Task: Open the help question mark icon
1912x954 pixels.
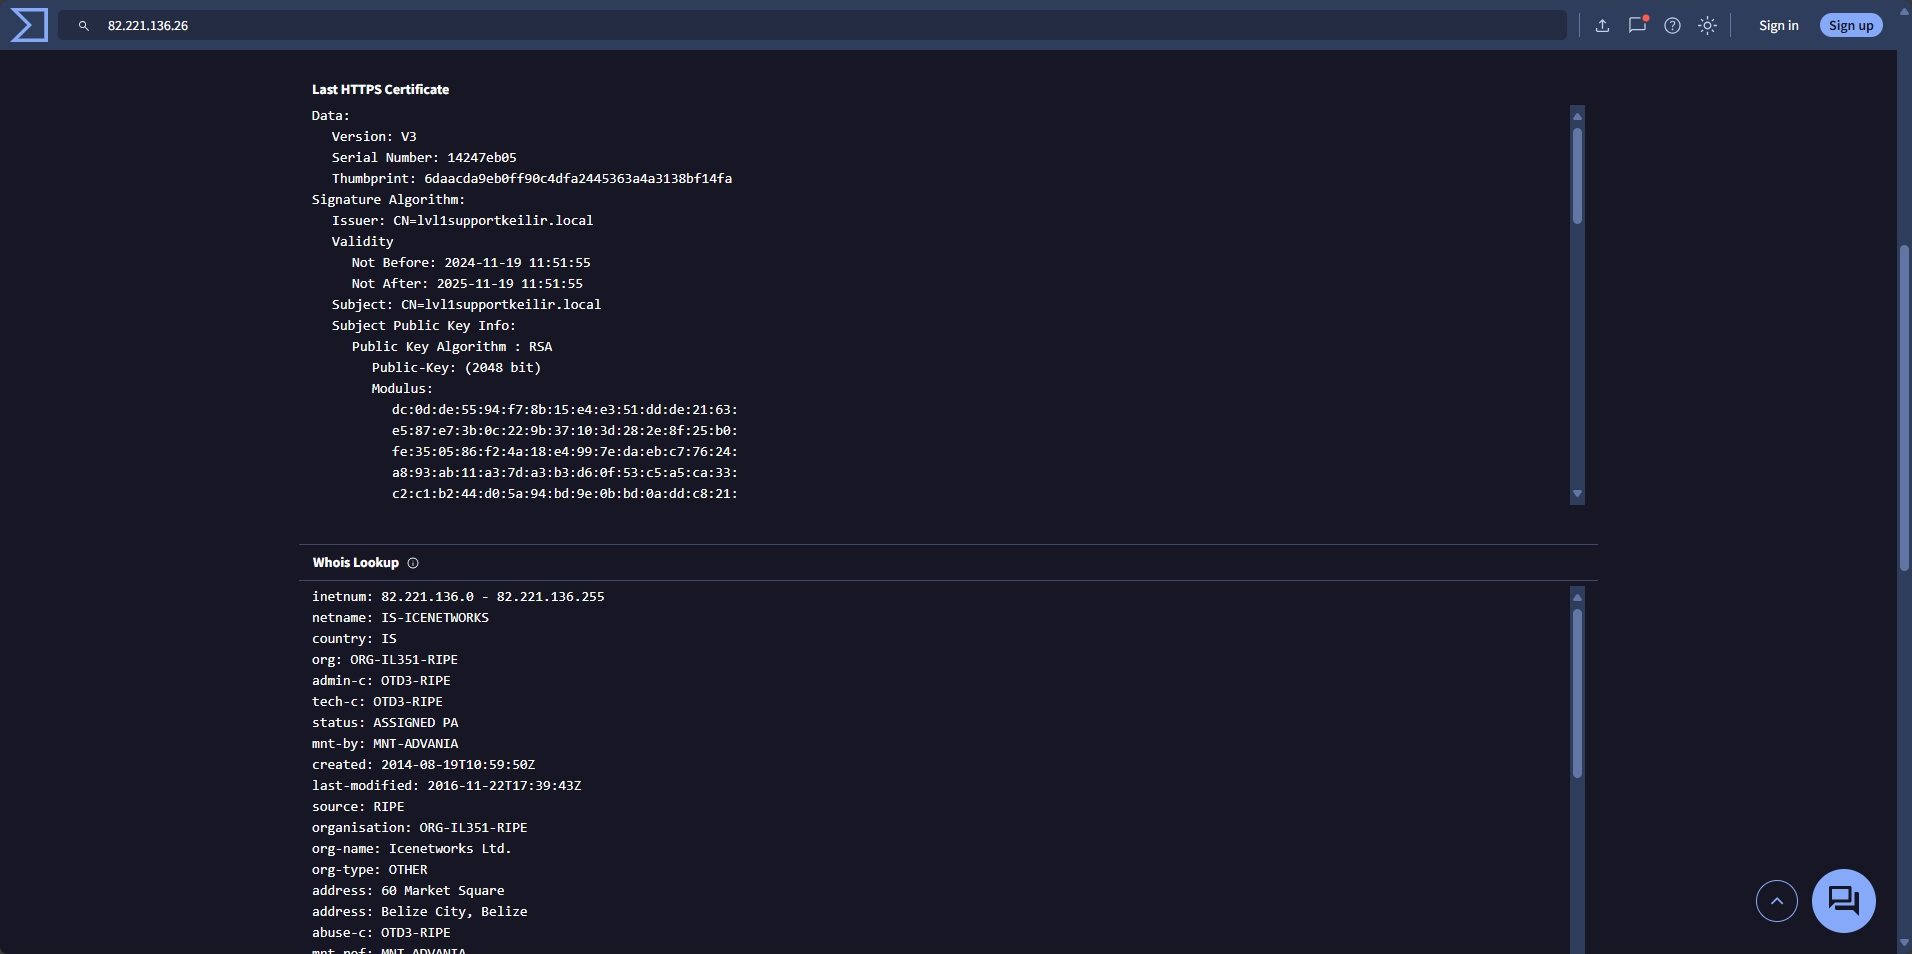Action: click(x=1672, y=26)
